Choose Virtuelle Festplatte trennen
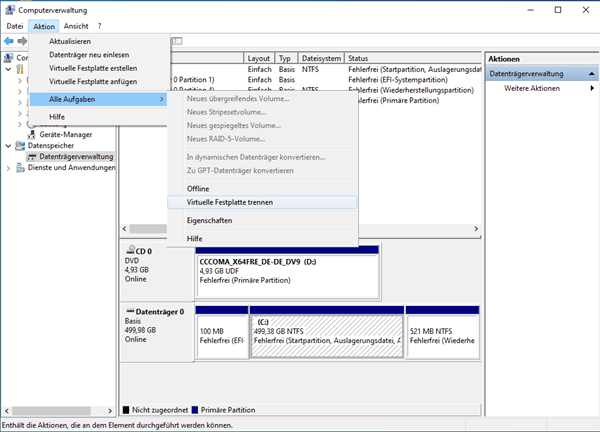The height and width of the screenshot is (432, 600). tap(230, 202)
